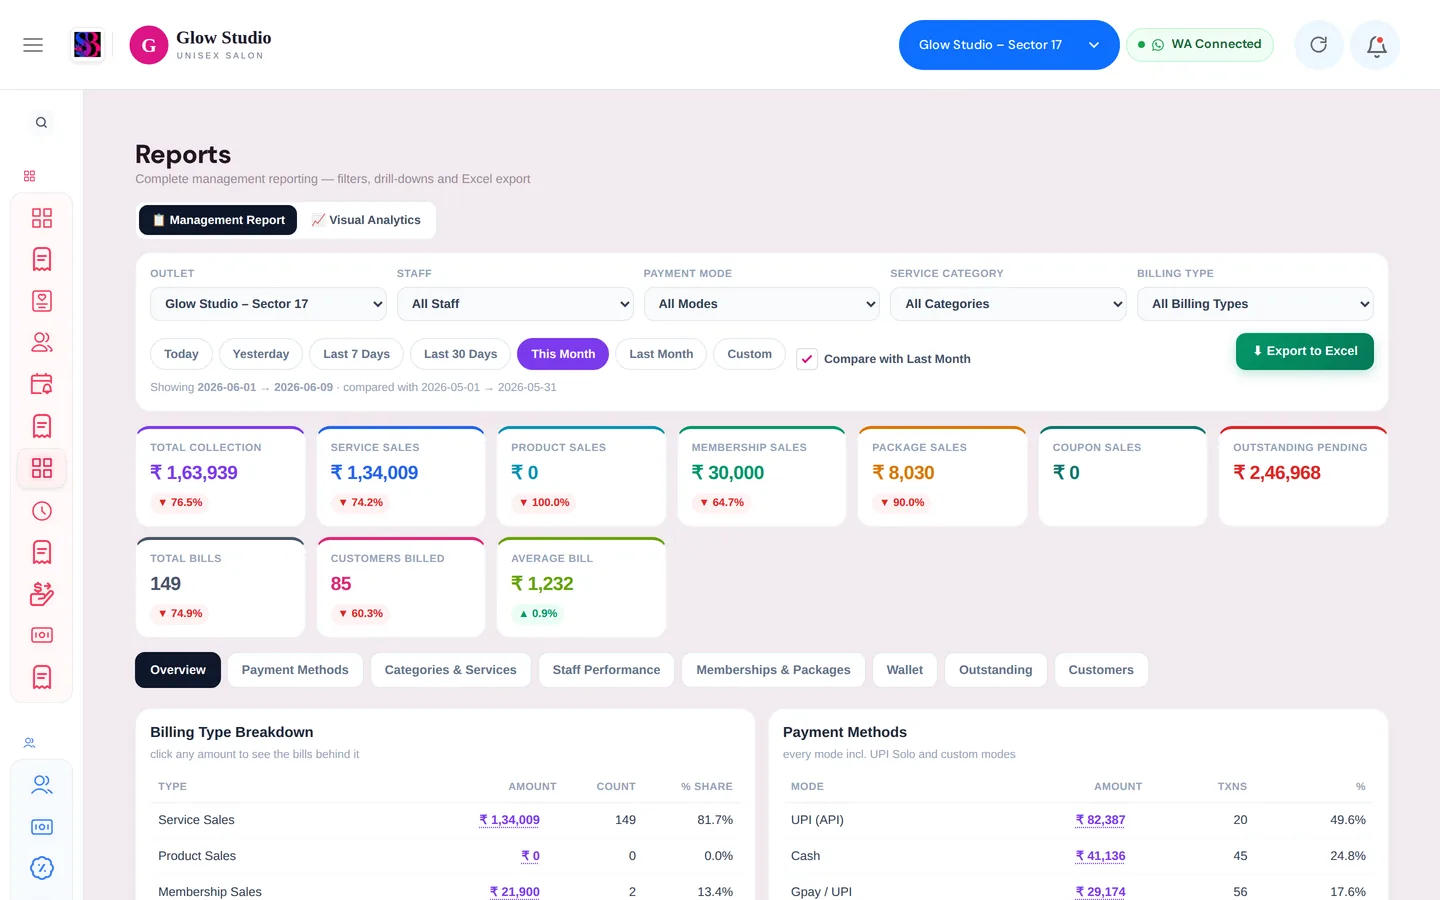Click the purple app logo beside the hamburger

point(88,45)
